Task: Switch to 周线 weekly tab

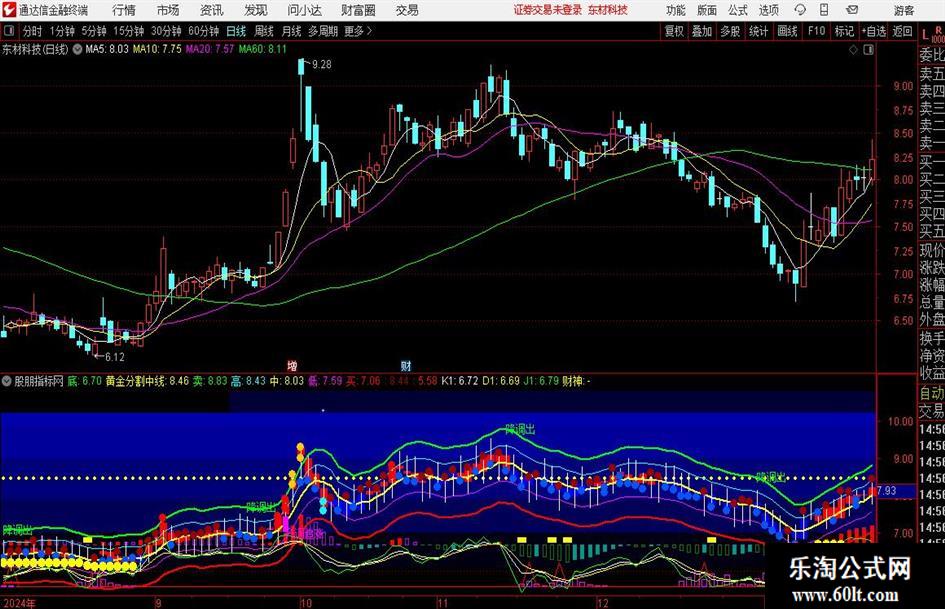Action: (263, 31)
